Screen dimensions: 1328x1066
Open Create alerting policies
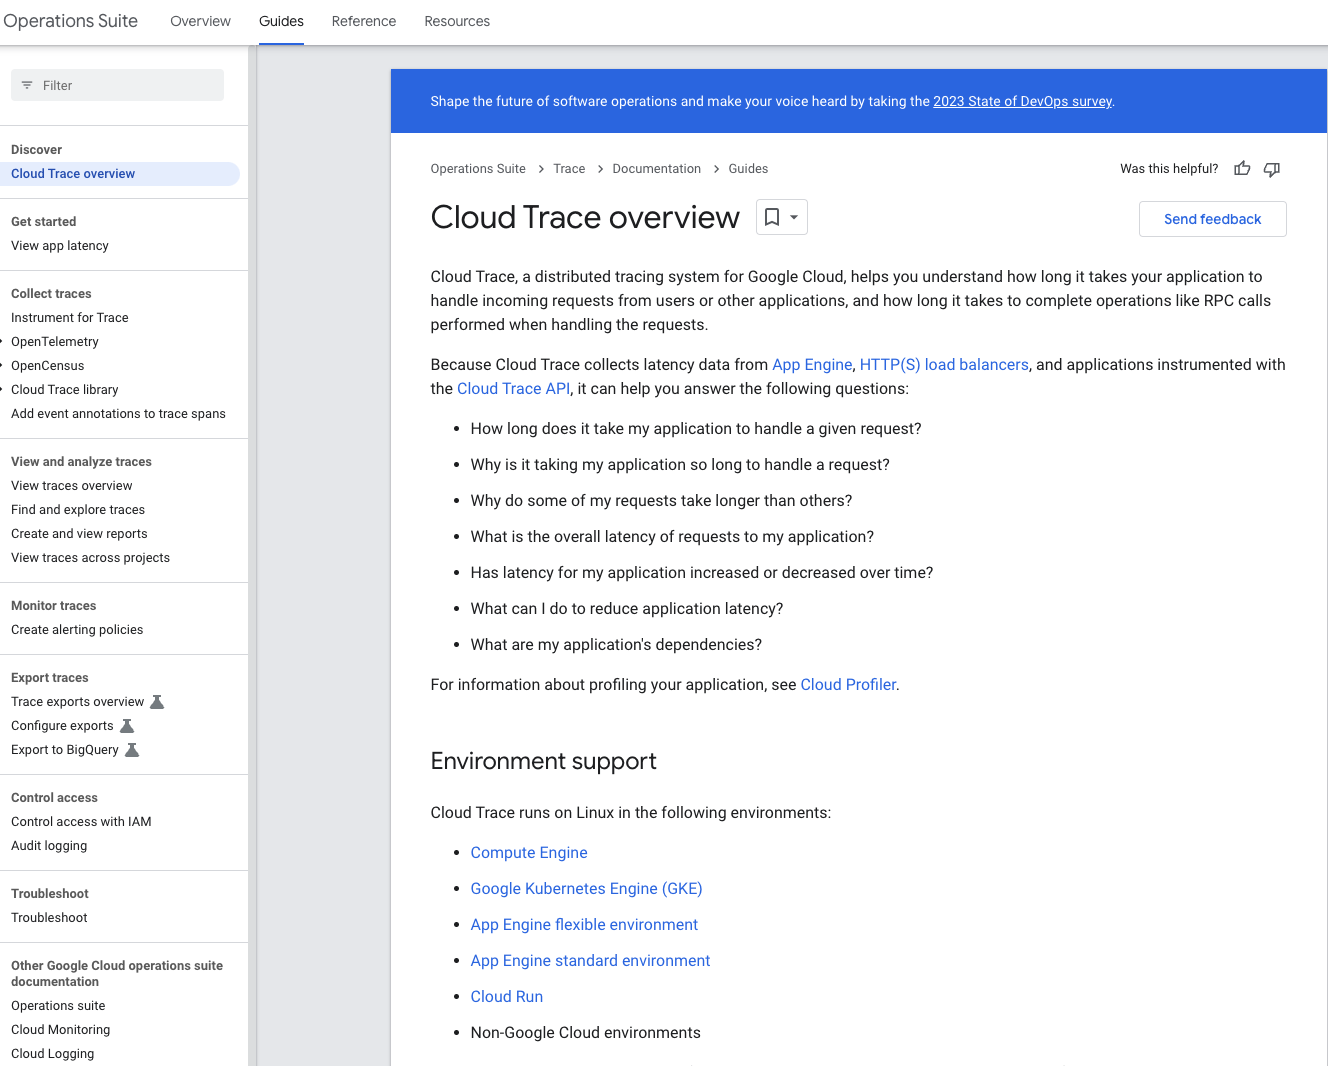(x=77, y=630)
